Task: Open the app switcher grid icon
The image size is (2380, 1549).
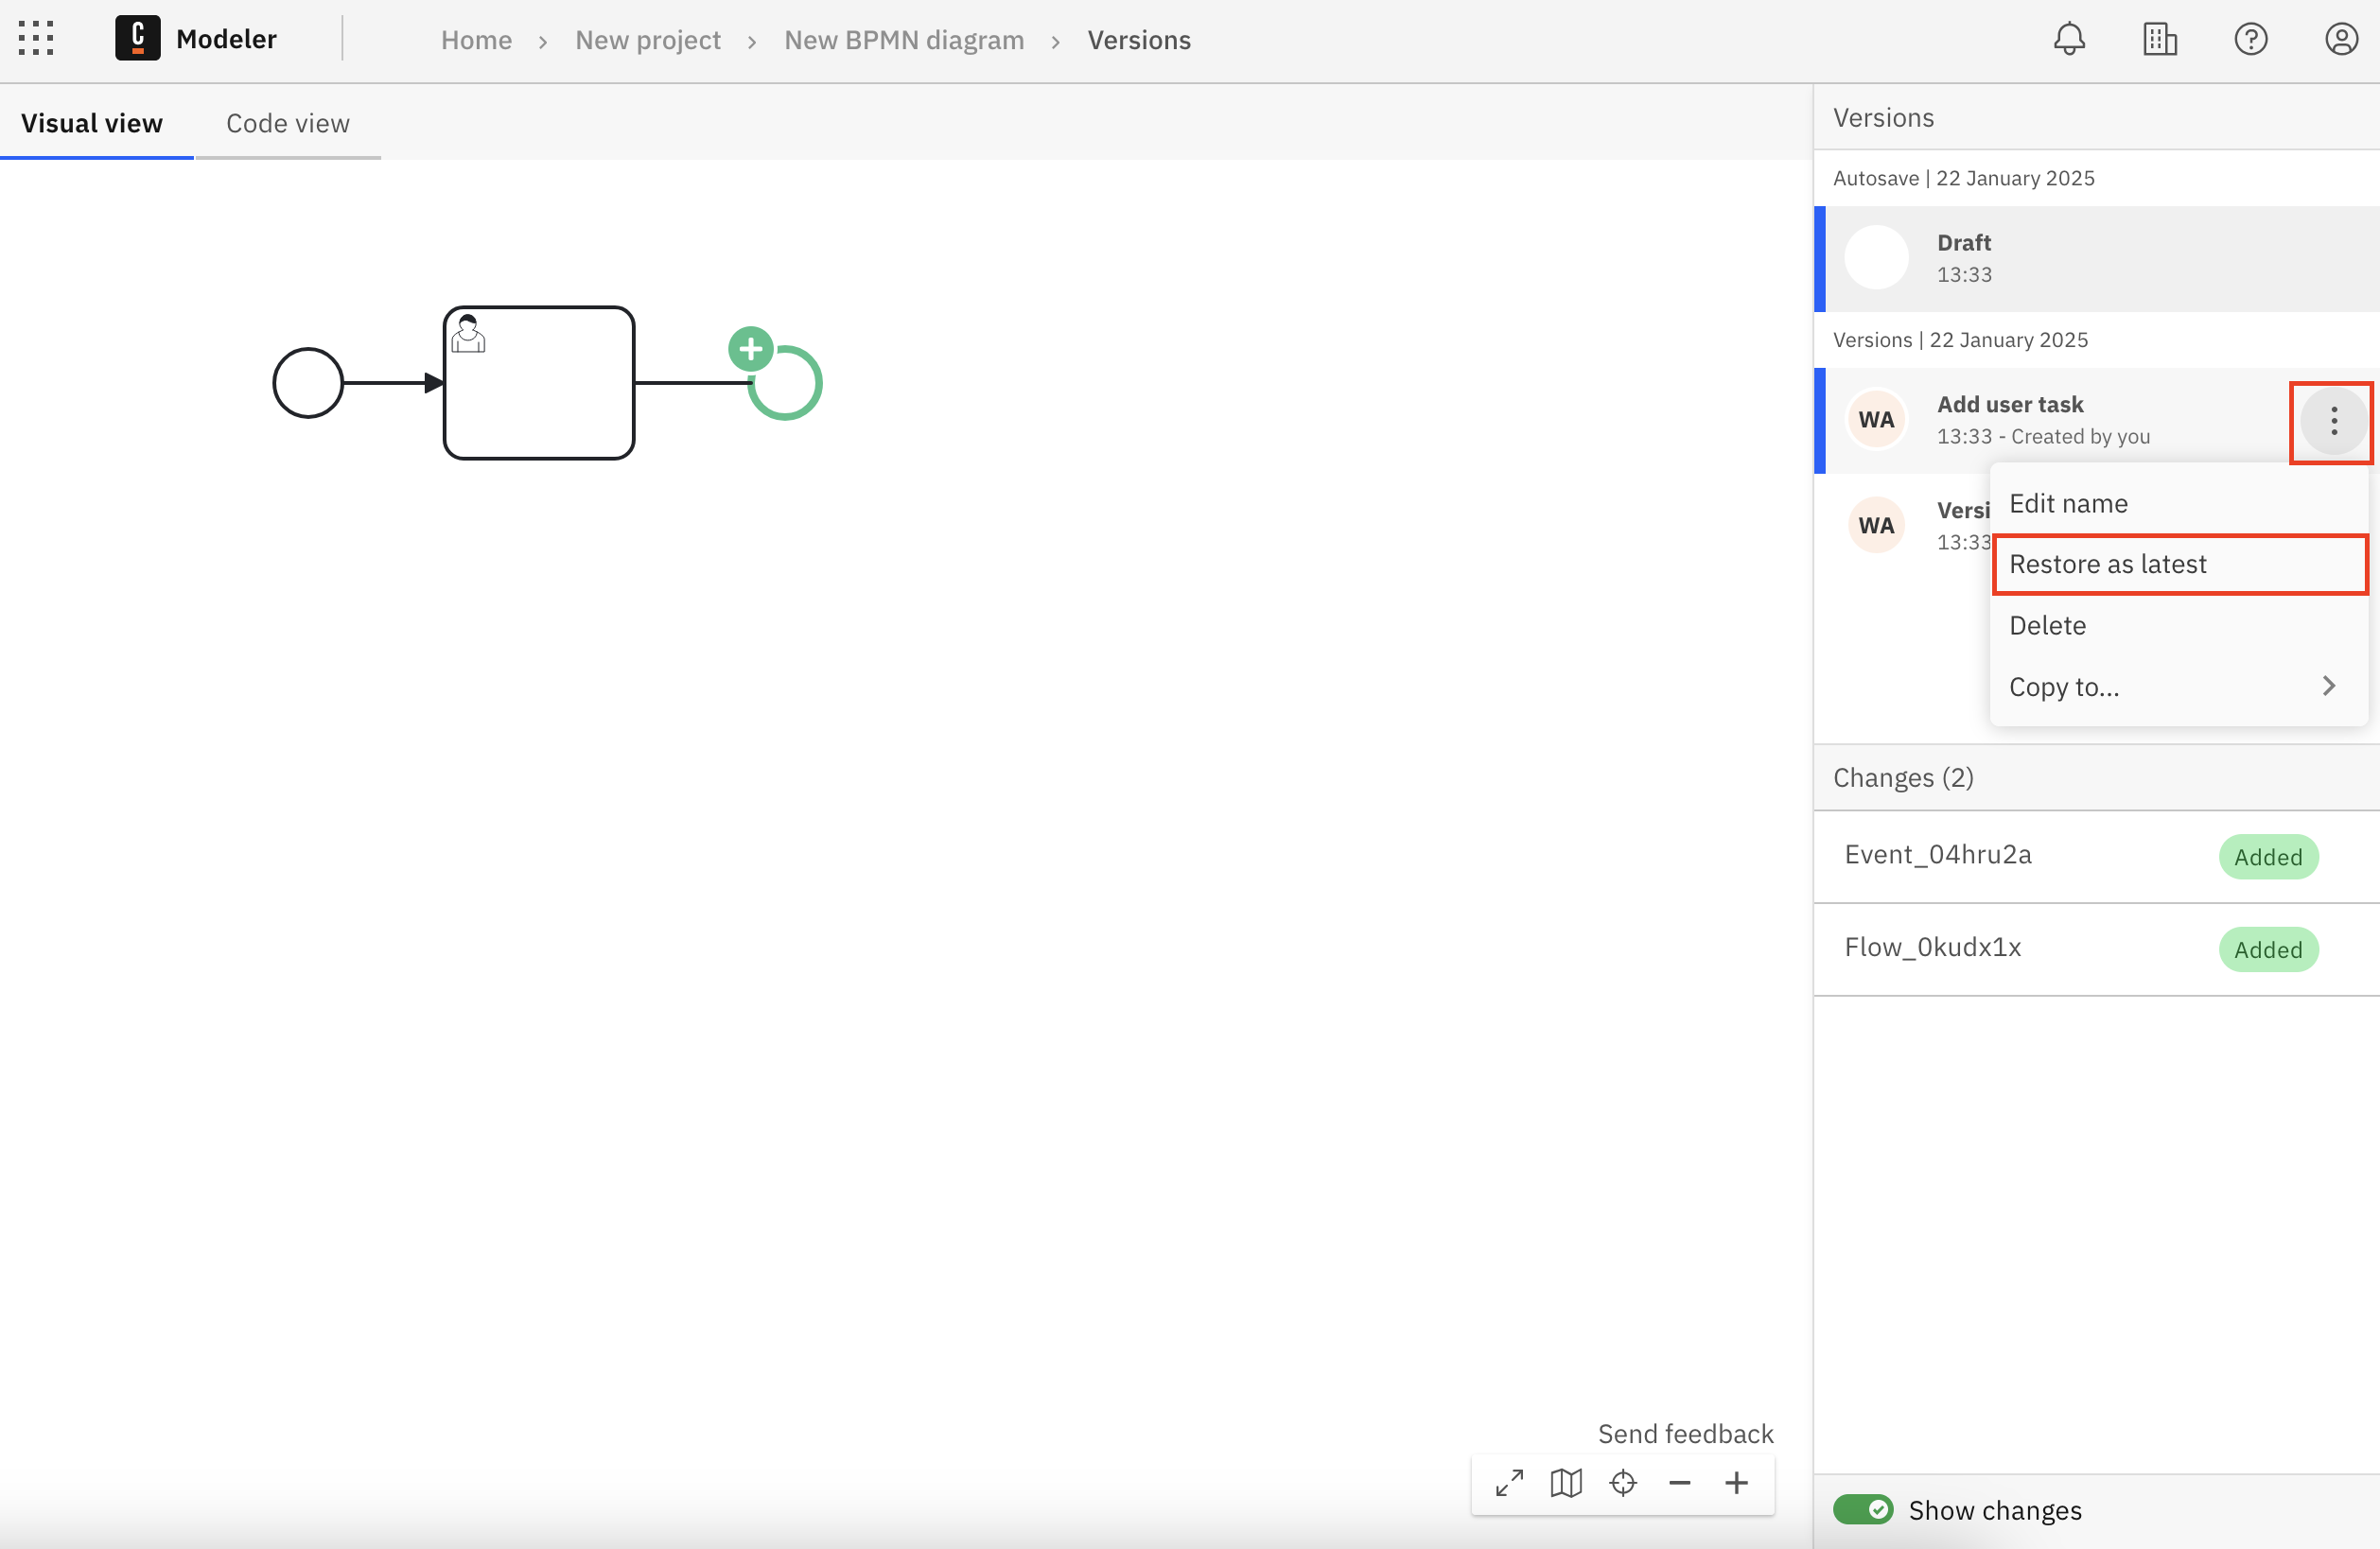Action: coord(36,39)
